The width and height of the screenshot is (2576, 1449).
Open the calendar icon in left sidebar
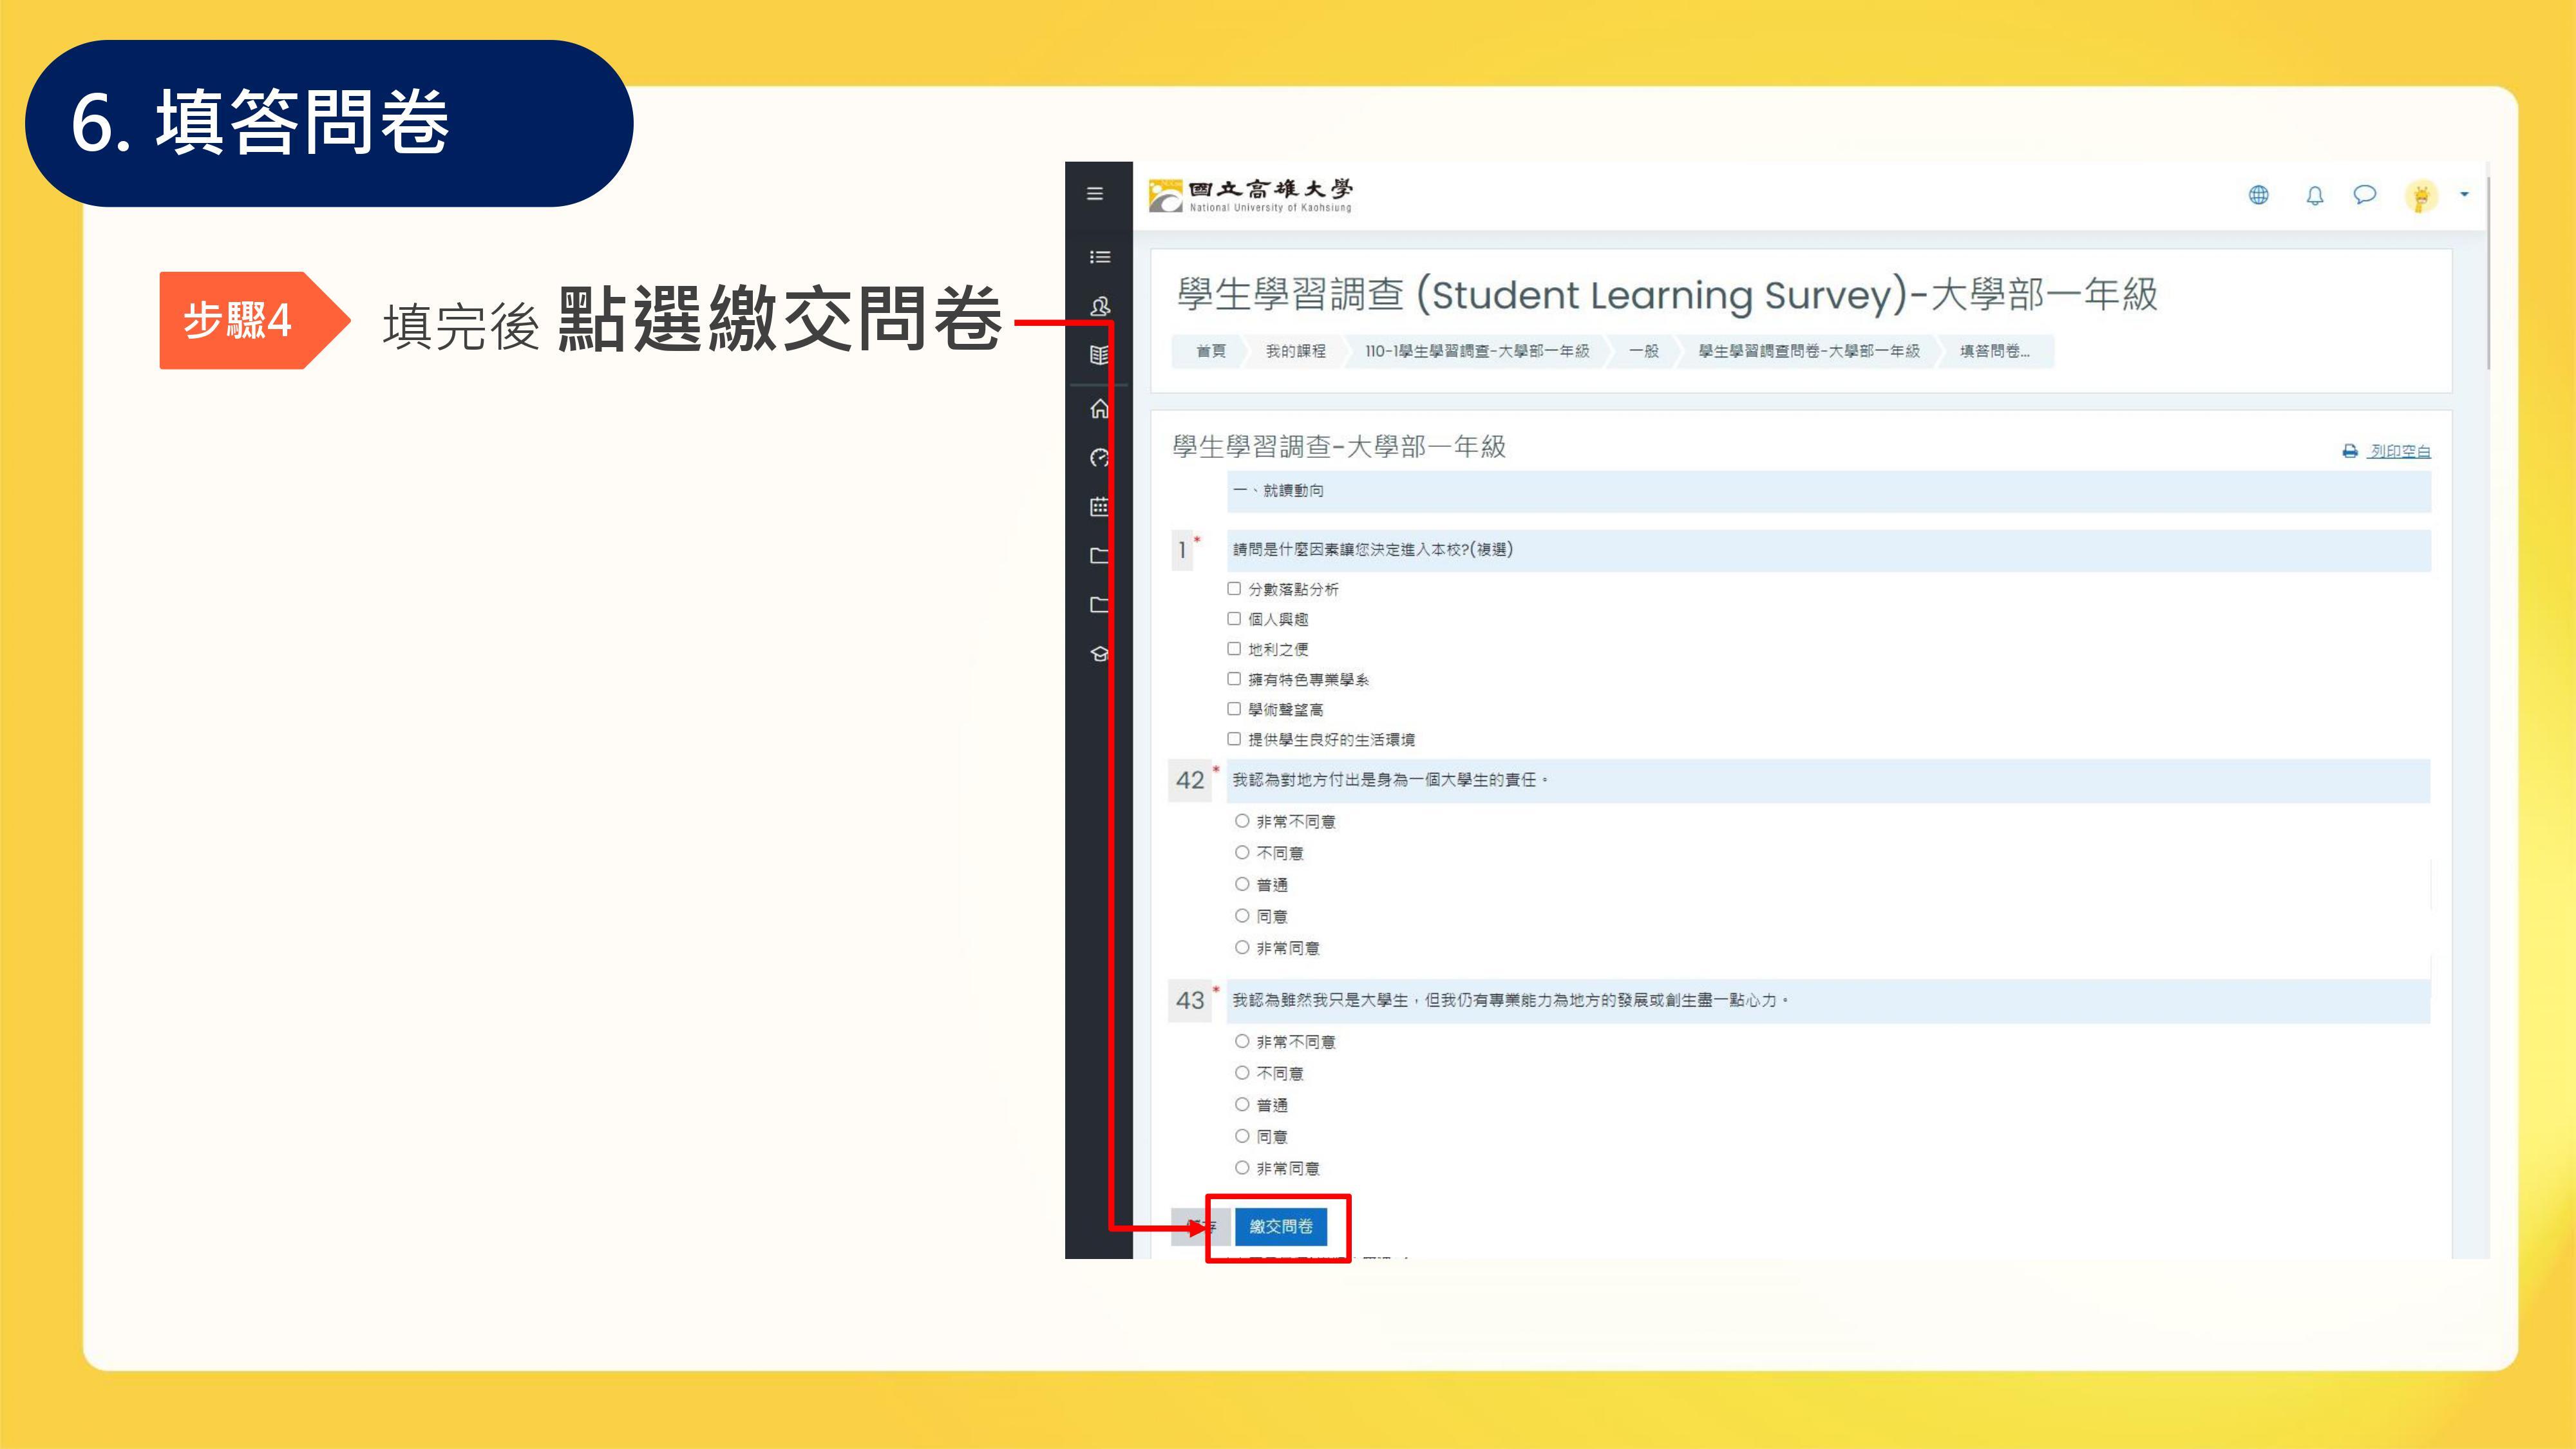(x=1099, y=506)
